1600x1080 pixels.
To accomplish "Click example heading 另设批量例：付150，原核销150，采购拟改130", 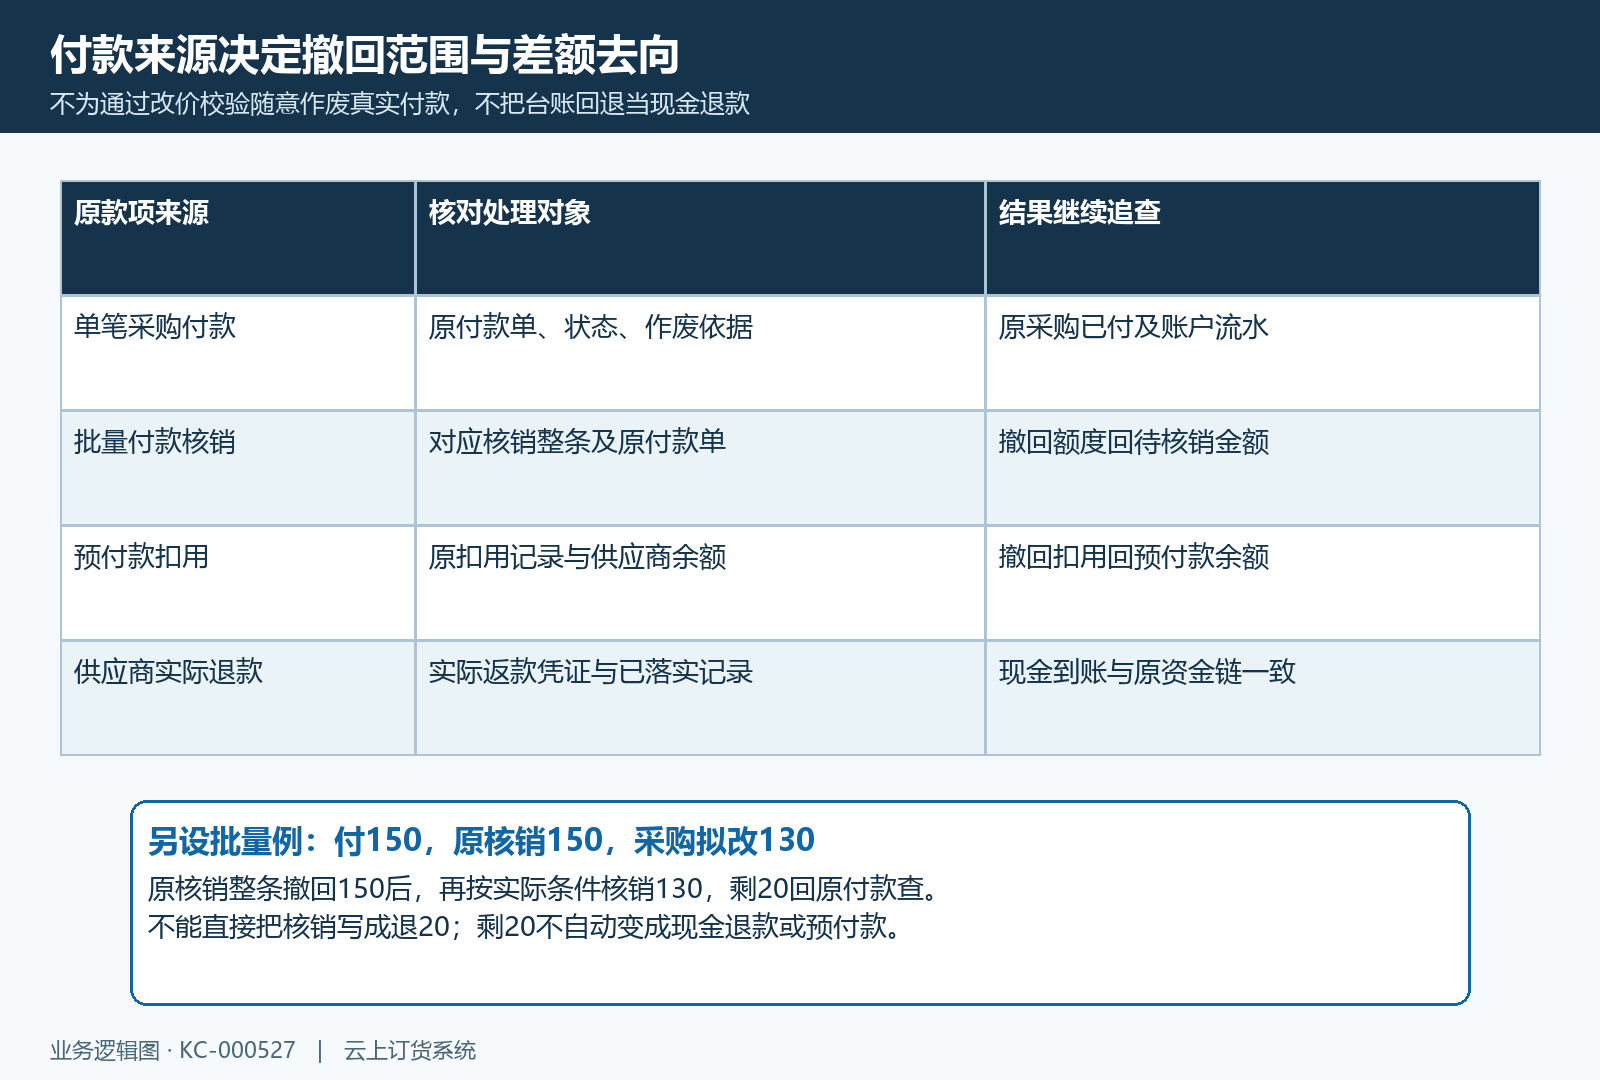I will tap(482, 841).
